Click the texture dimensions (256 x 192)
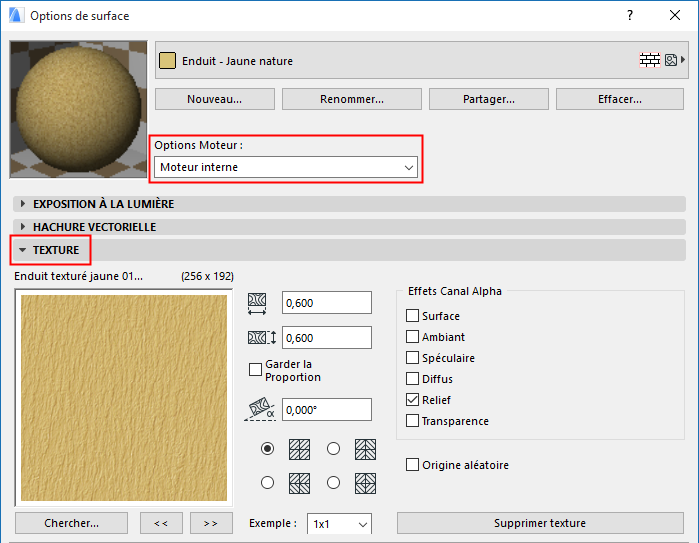This screenshot has height=543, width=699. click(x=207, y=276)
